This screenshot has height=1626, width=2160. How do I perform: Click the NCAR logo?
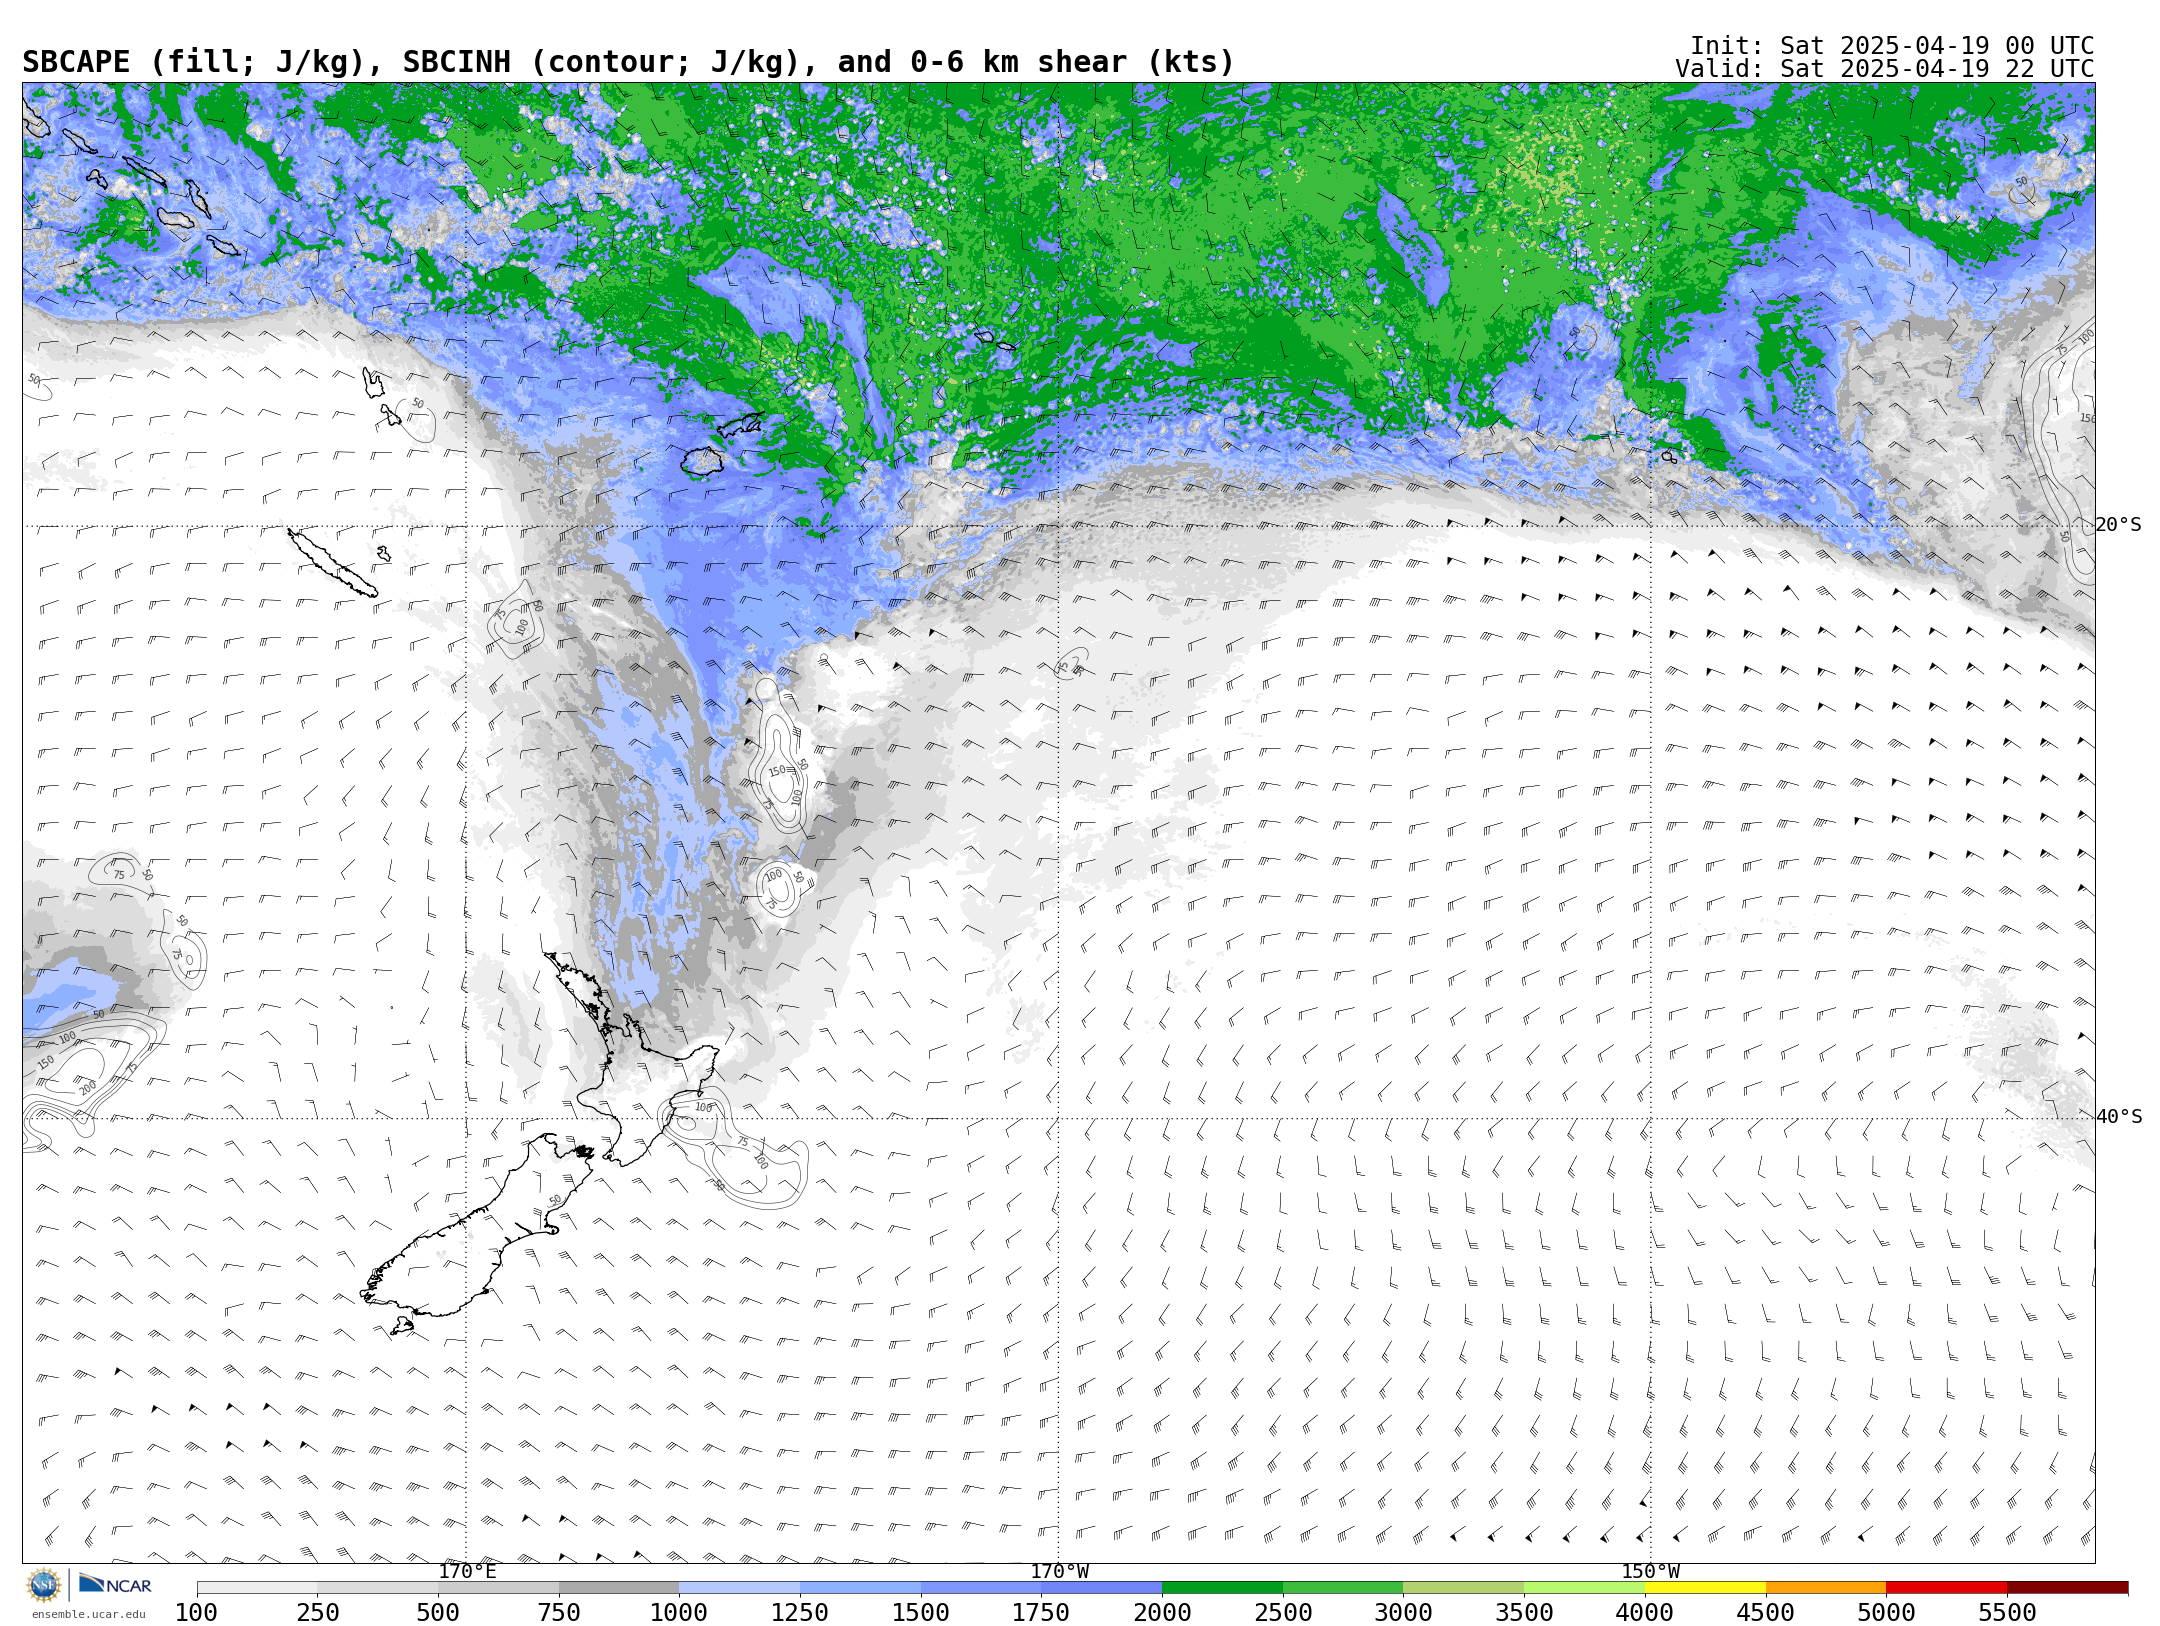click(115, 1585)
